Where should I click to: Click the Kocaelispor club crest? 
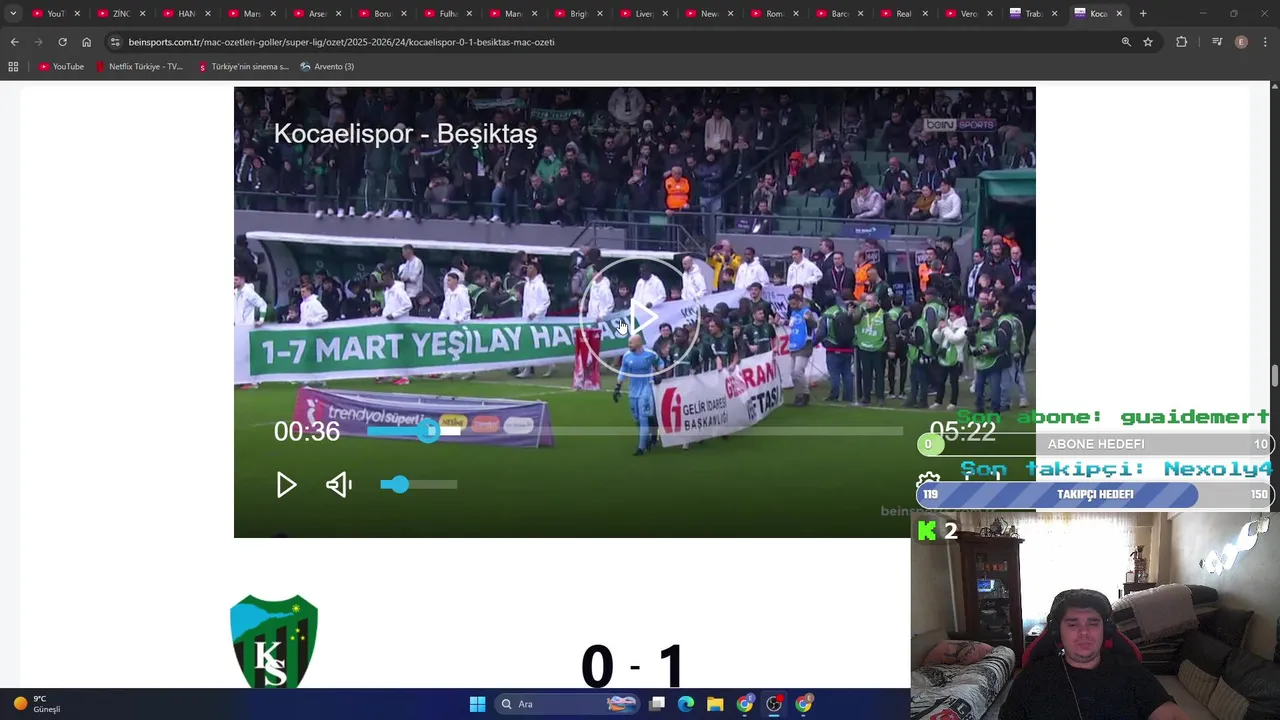click(274, 642)
